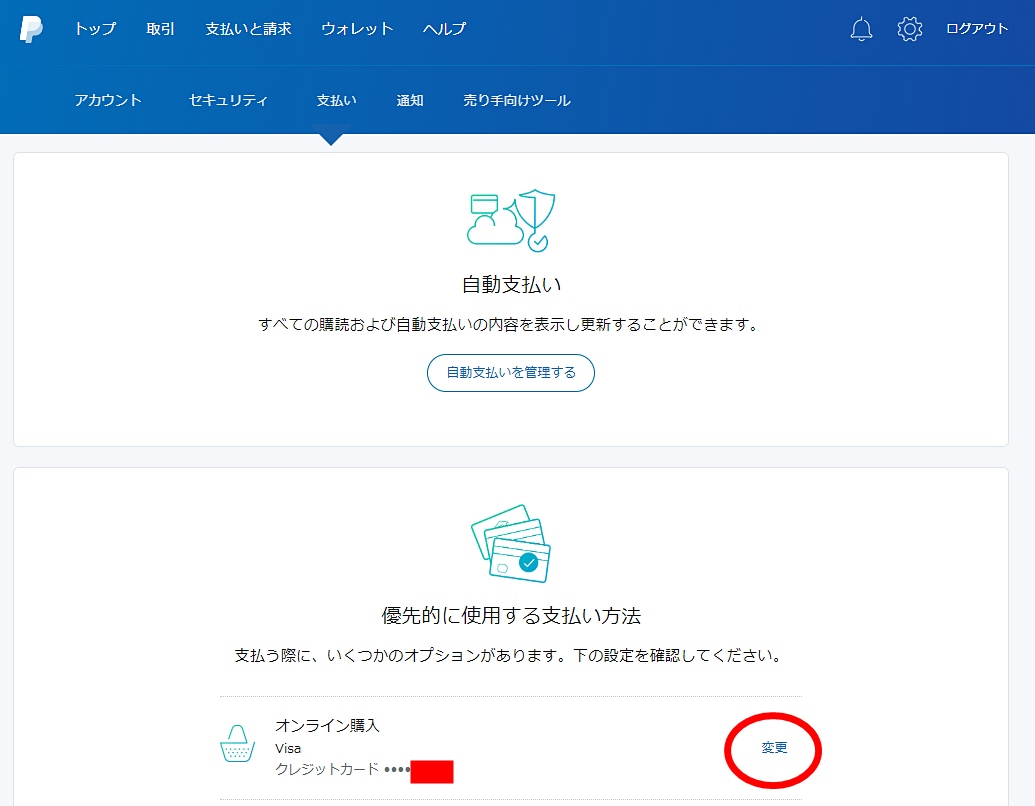Click the PayPal logo
Image resolution: width=1035 pixels, height=806 pixels.
(x=31, y=30)
